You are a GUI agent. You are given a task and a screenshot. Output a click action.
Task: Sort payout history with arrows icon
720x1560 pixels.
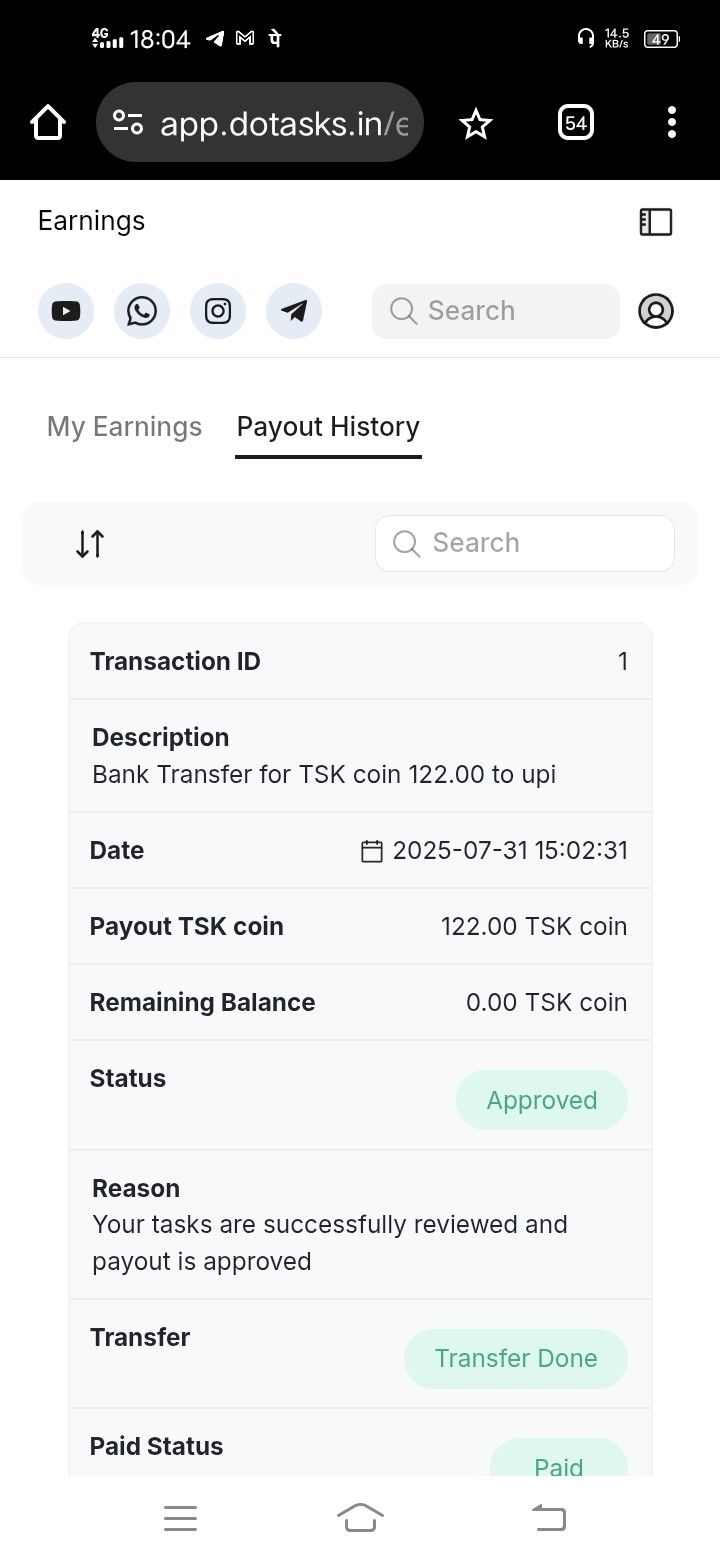(x=90, y=544)
